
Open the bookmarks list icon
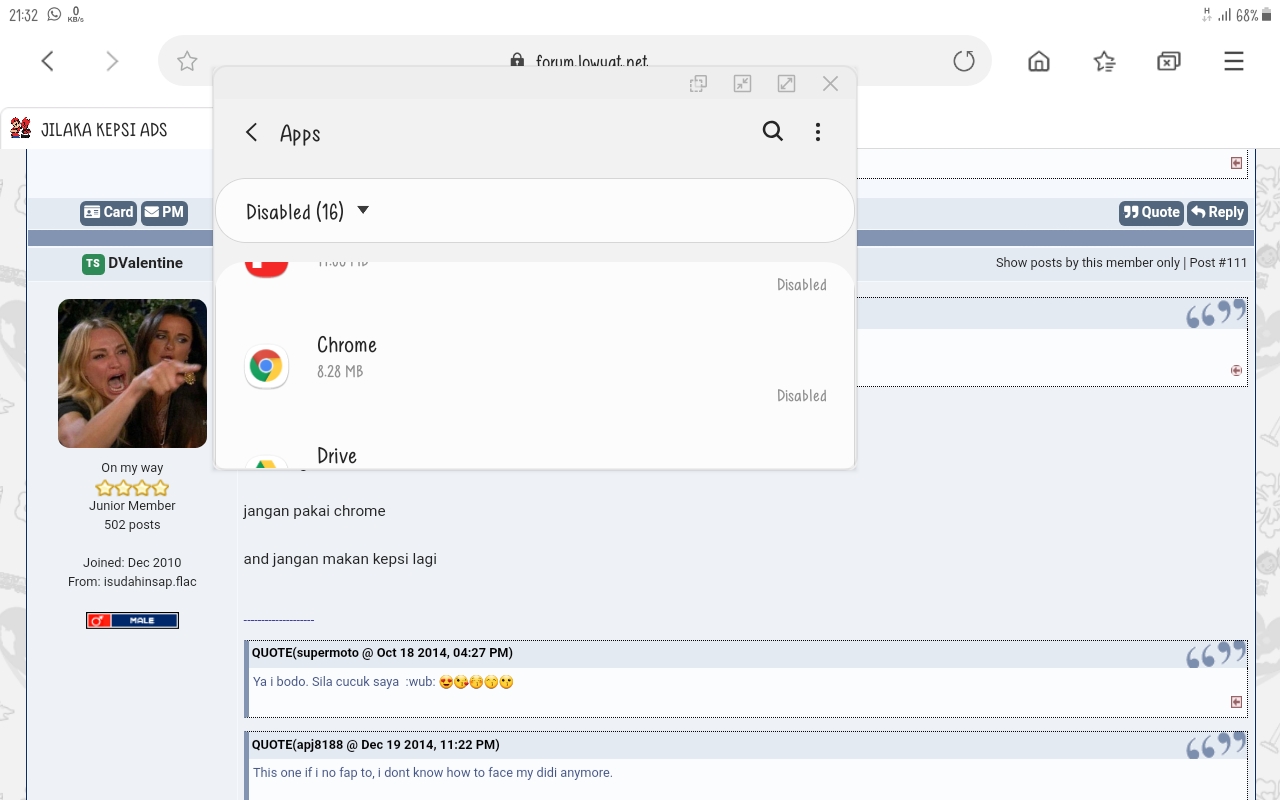click(1104, 61)
